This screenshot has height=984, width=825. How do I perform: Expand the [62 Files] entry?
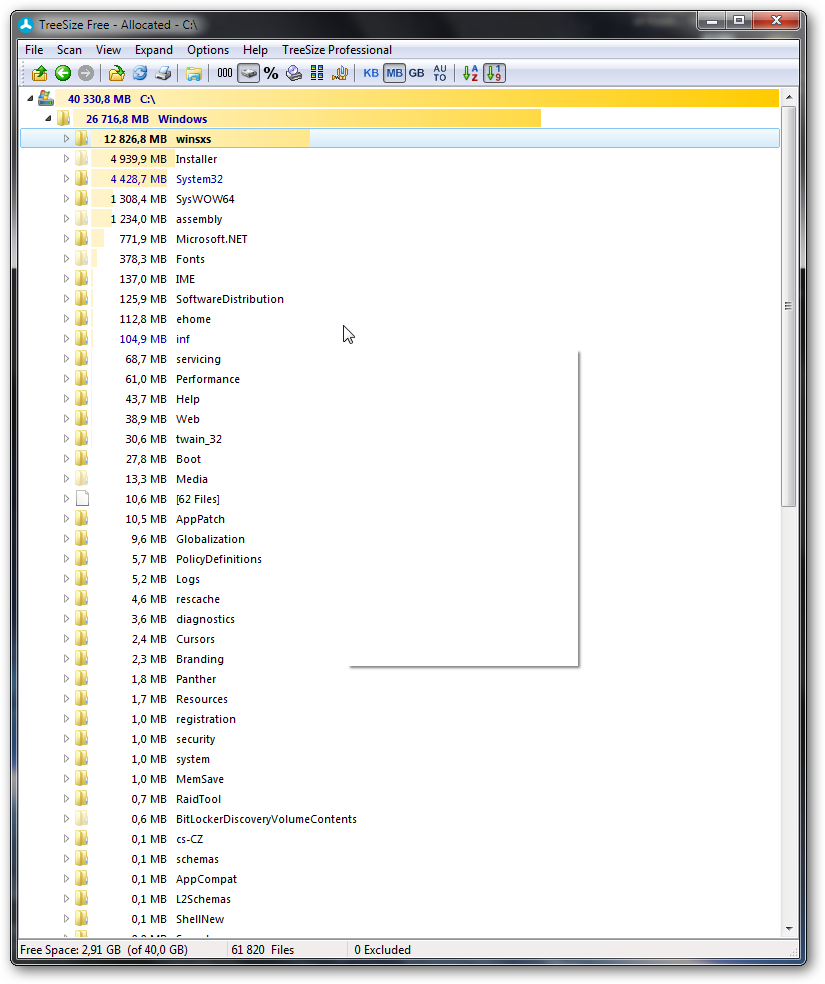coord(66,499)
